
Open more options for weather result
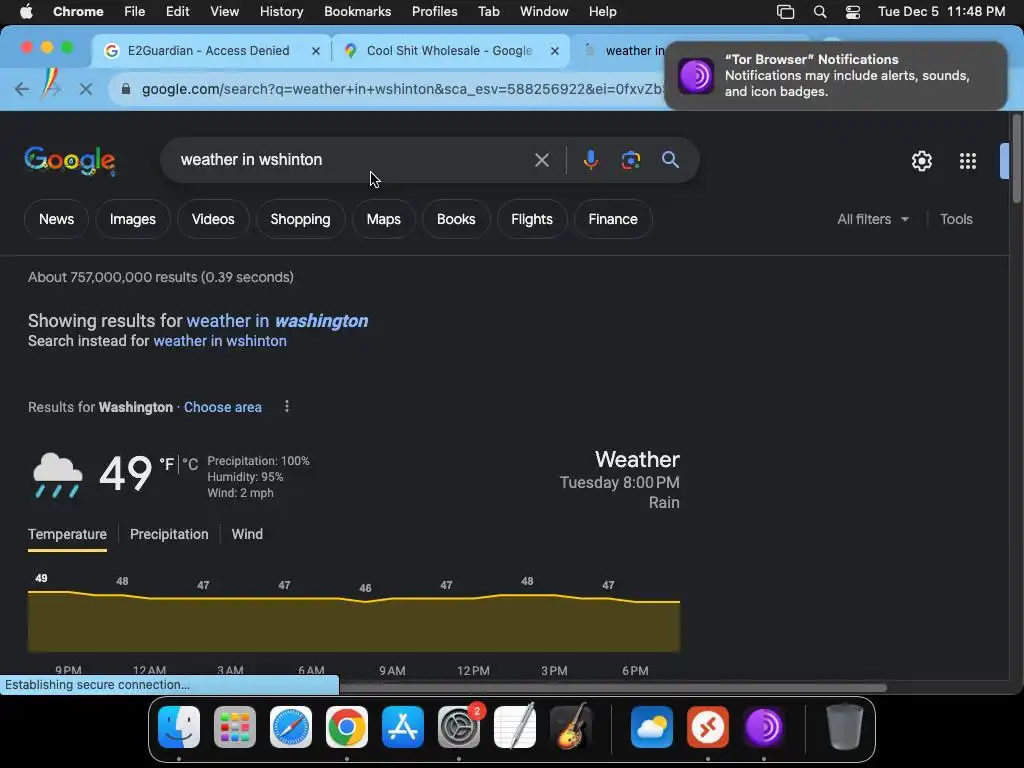pyautogui.click(x=287, y=407)
